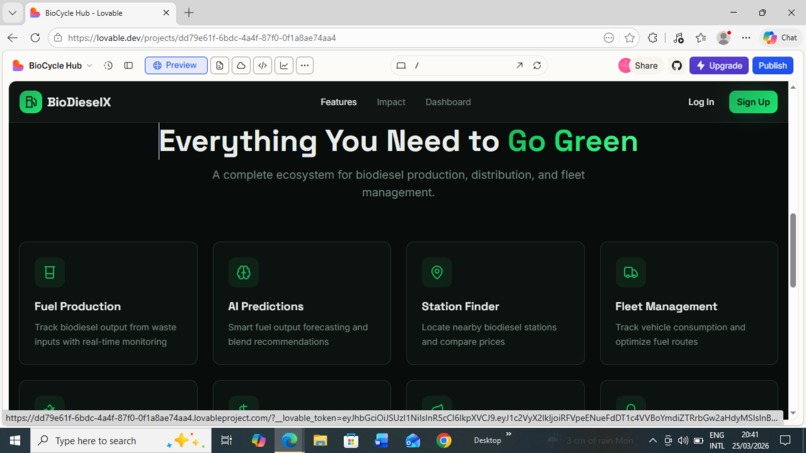Click the Fuel Production card icon
The height and width of the screenshot is (453, 806).
[49, 272]
